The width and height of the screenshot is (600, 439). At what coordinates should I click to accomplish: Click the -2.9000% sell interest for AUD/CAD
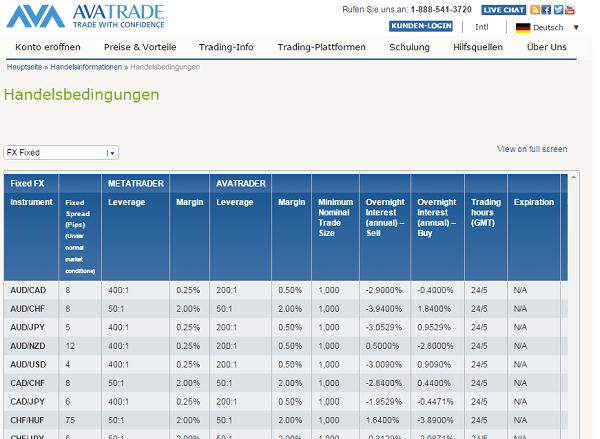point(384,290)
